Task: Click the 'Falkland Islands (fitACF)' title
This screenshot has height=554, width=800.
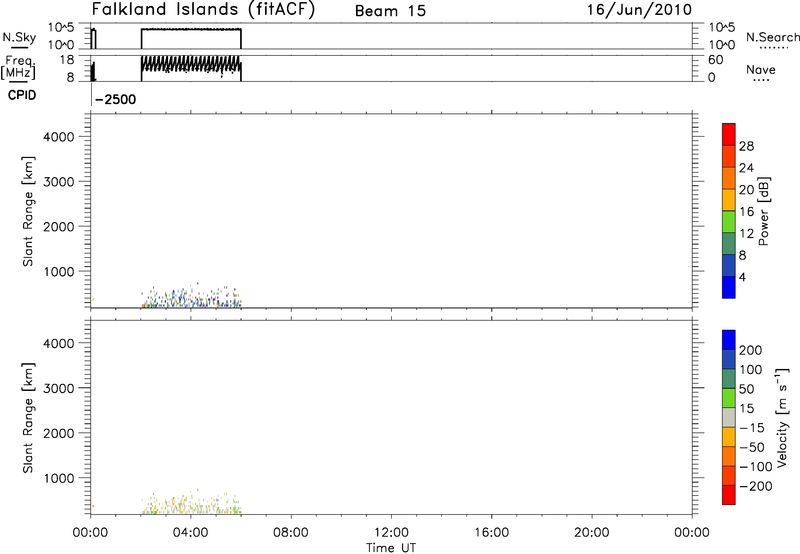Action: pos(203,9)
